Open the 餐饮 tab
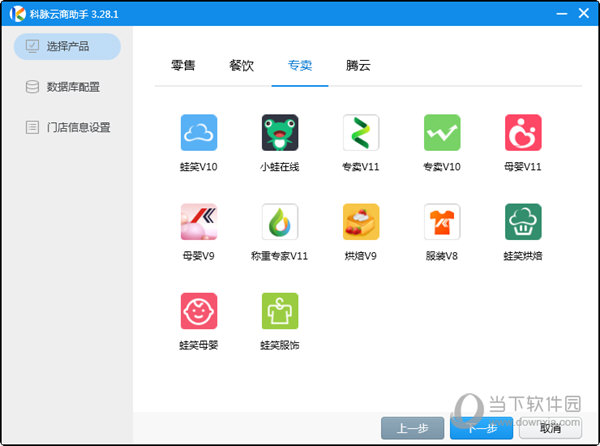 coord(241,65)
